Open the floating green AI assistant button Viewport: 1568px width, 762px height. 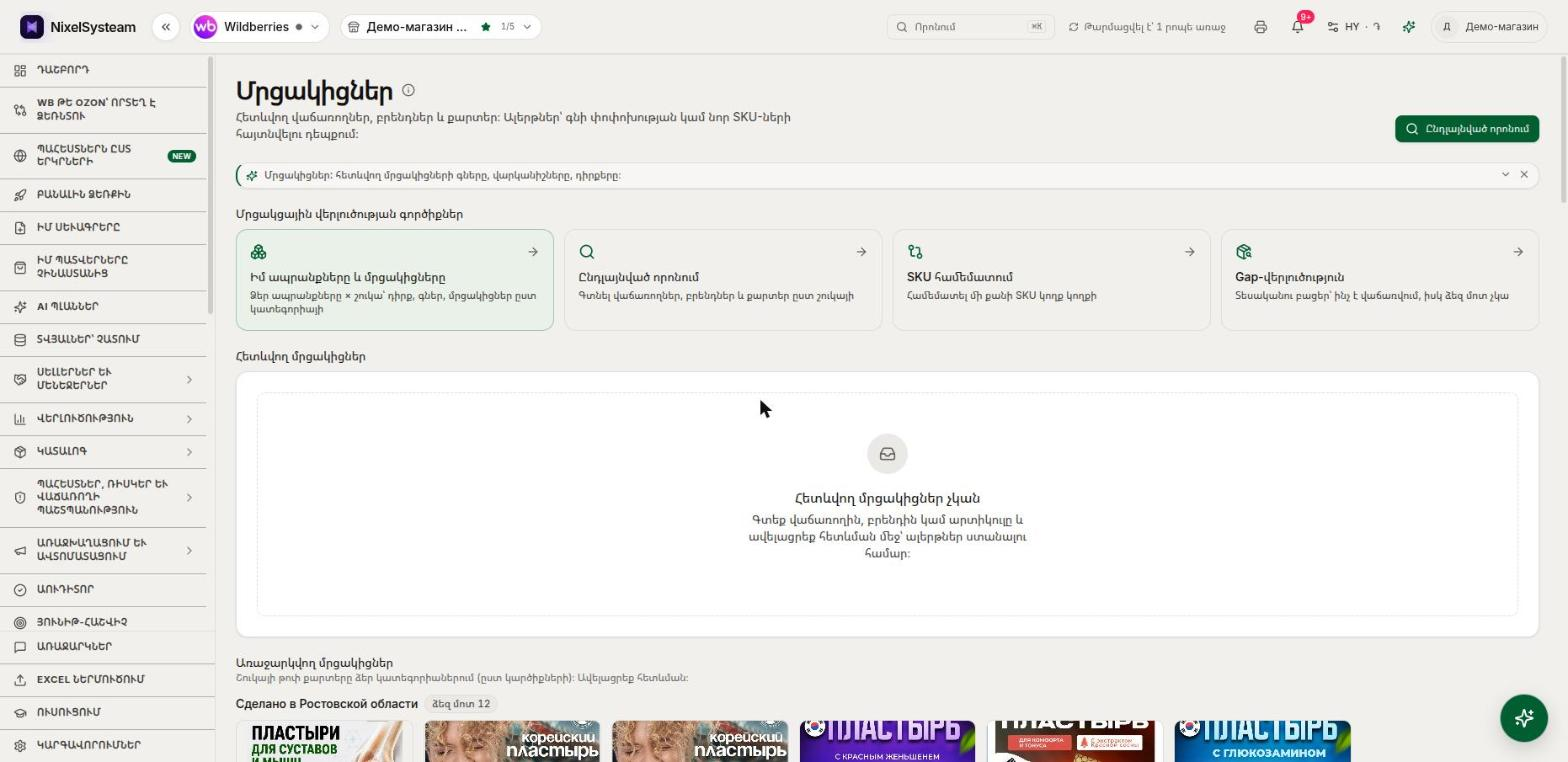(1524, 718)
